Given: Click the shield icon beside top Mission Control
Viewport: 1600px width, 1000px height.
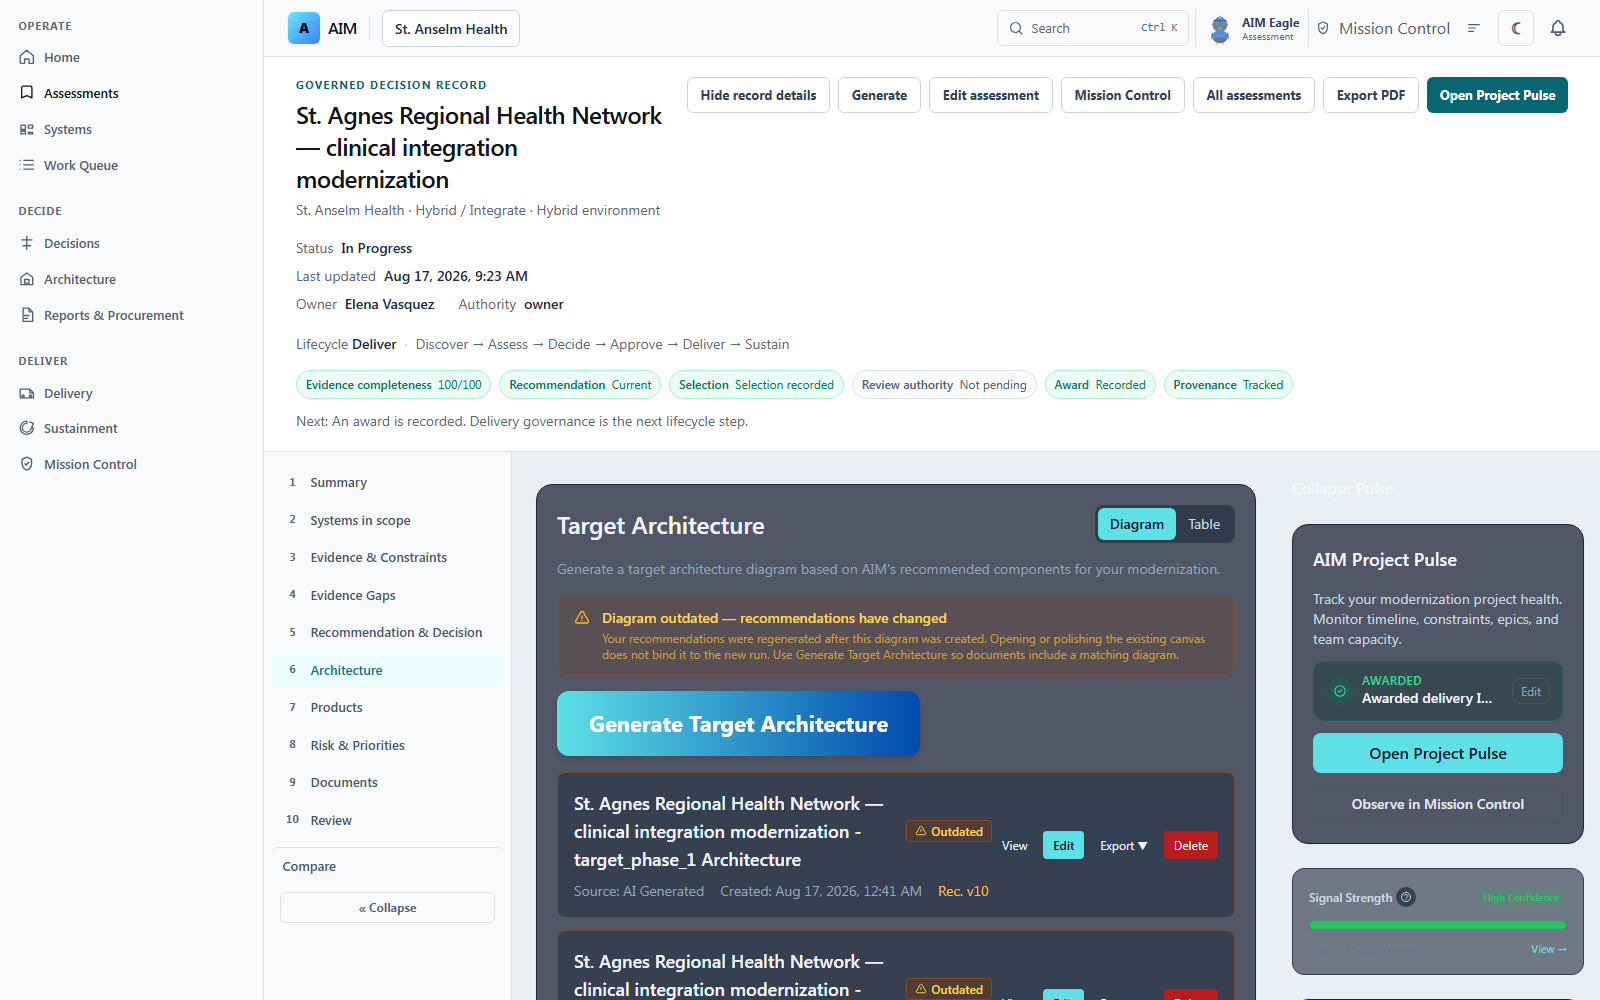Looking at the screenshot, I should pyautogui.click(x=1323, y=28).
